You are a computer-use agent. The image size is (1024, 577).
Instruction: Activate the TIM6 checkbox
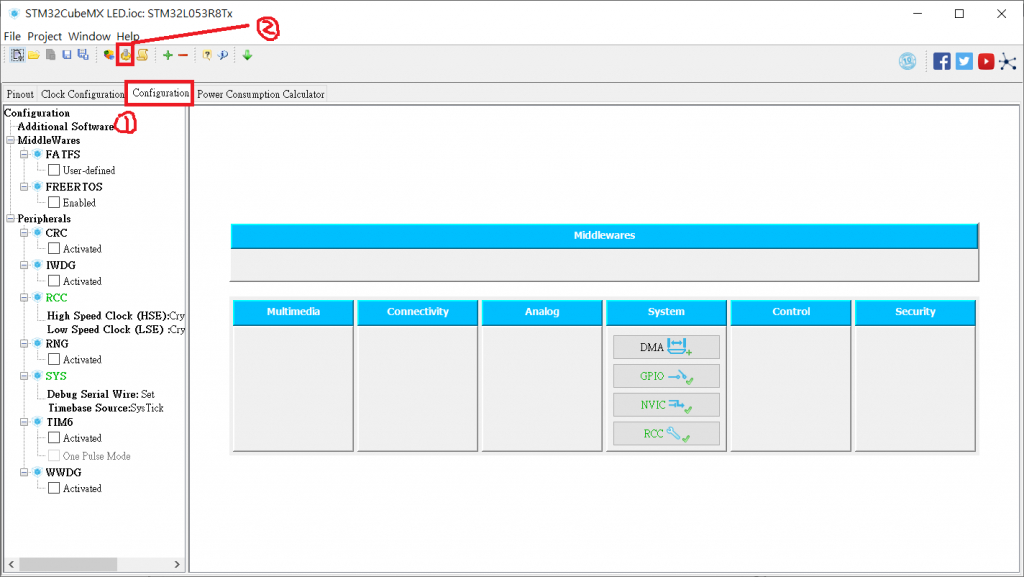[x=54, y=437]
